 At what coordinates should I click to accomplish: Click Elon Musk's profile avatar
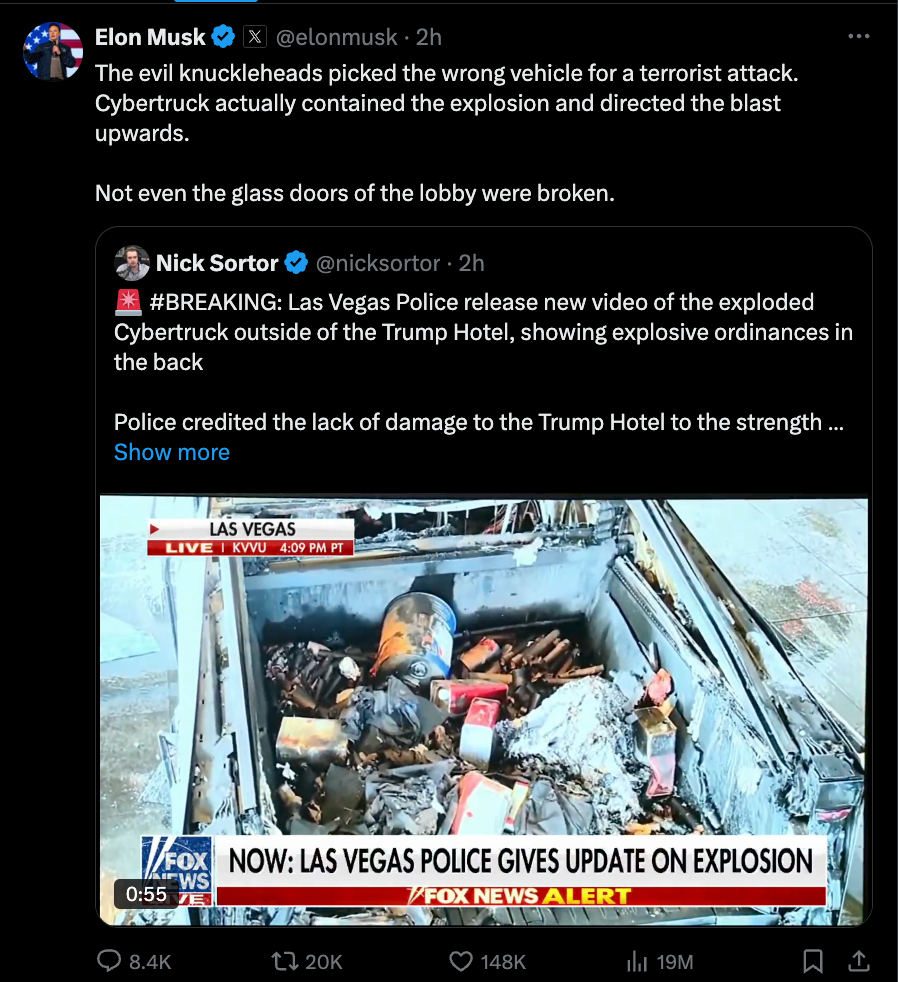pyautogui.click(x=53, y=51)
